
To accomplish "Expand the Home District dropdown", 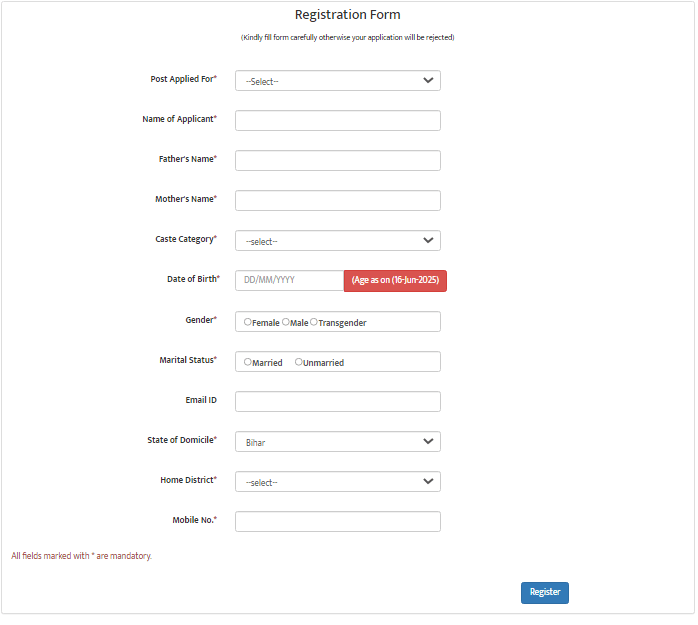I will (337, 482).
